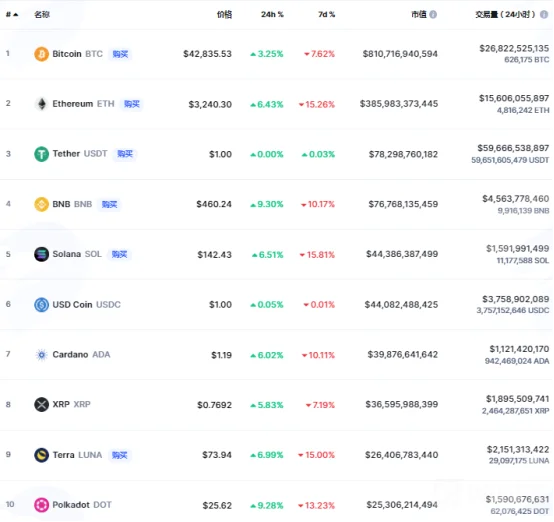
Task: Sort by 价格 column header
Action: tap(224, 14)
